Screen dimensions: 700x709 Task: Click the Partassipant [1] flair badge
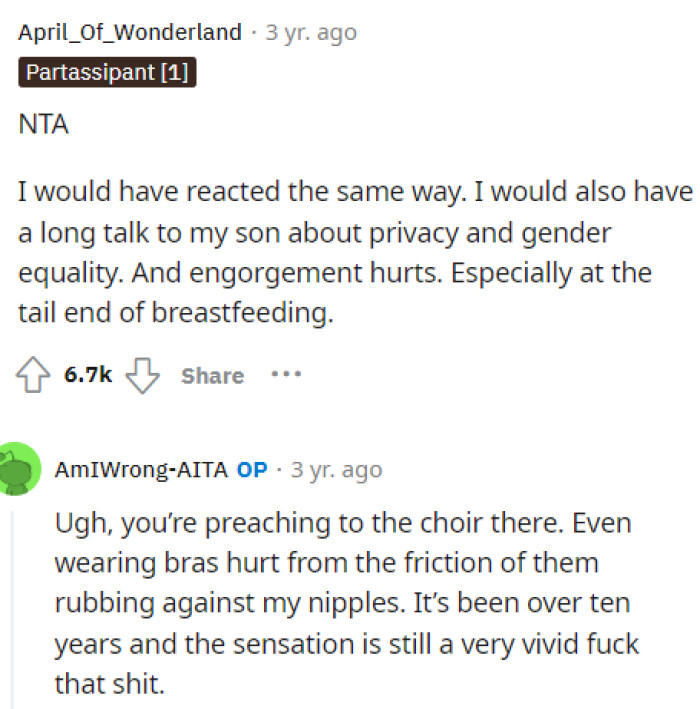coord(107,73)
